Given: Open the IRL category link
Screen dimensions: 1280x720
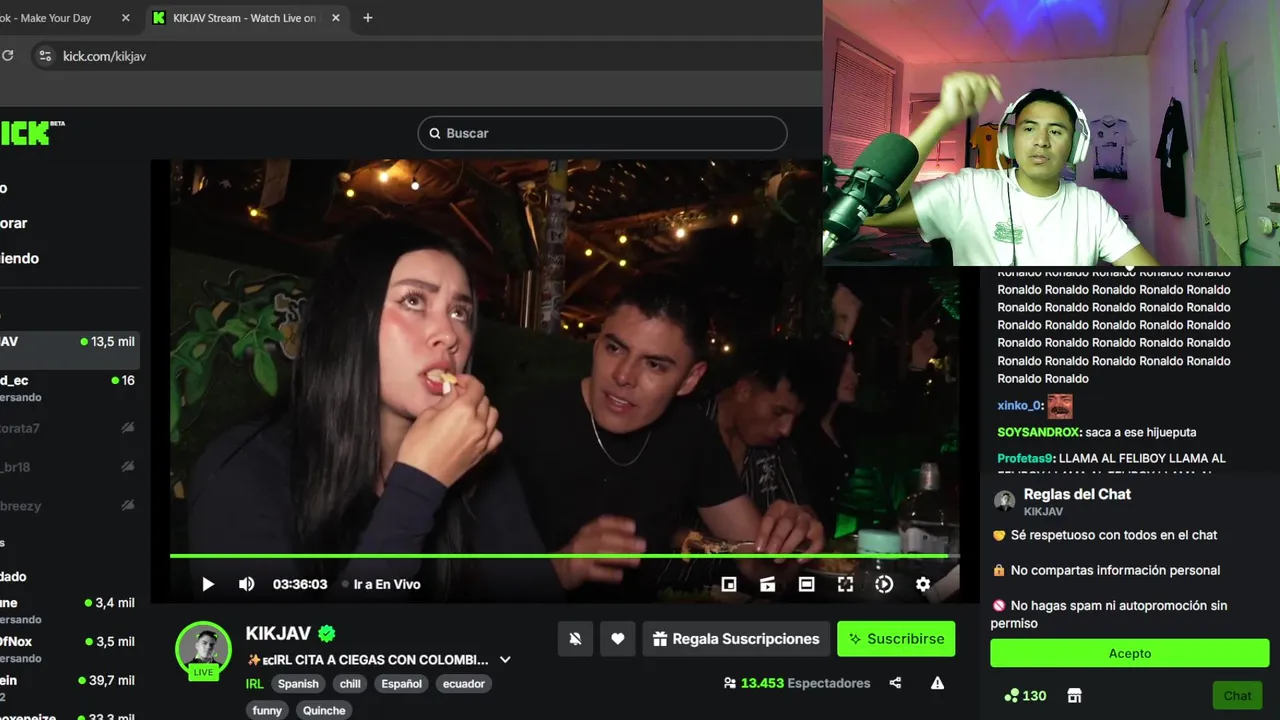Looking at the screenshot, I should tap(254, 684).
